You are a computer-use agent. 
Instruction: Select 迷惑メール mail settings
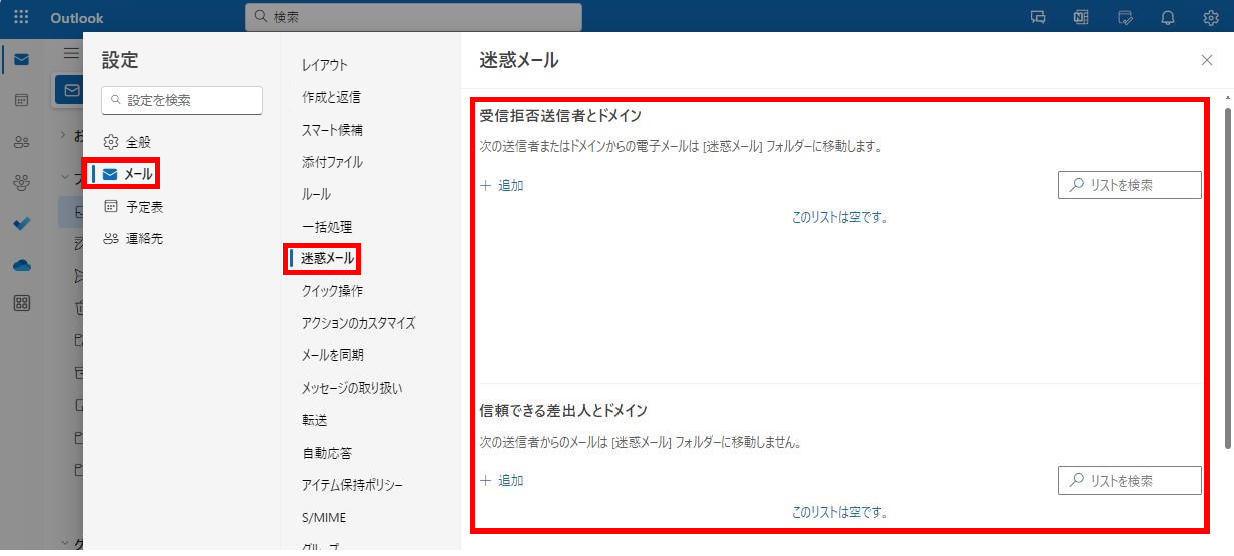click(x=328, y=259)
